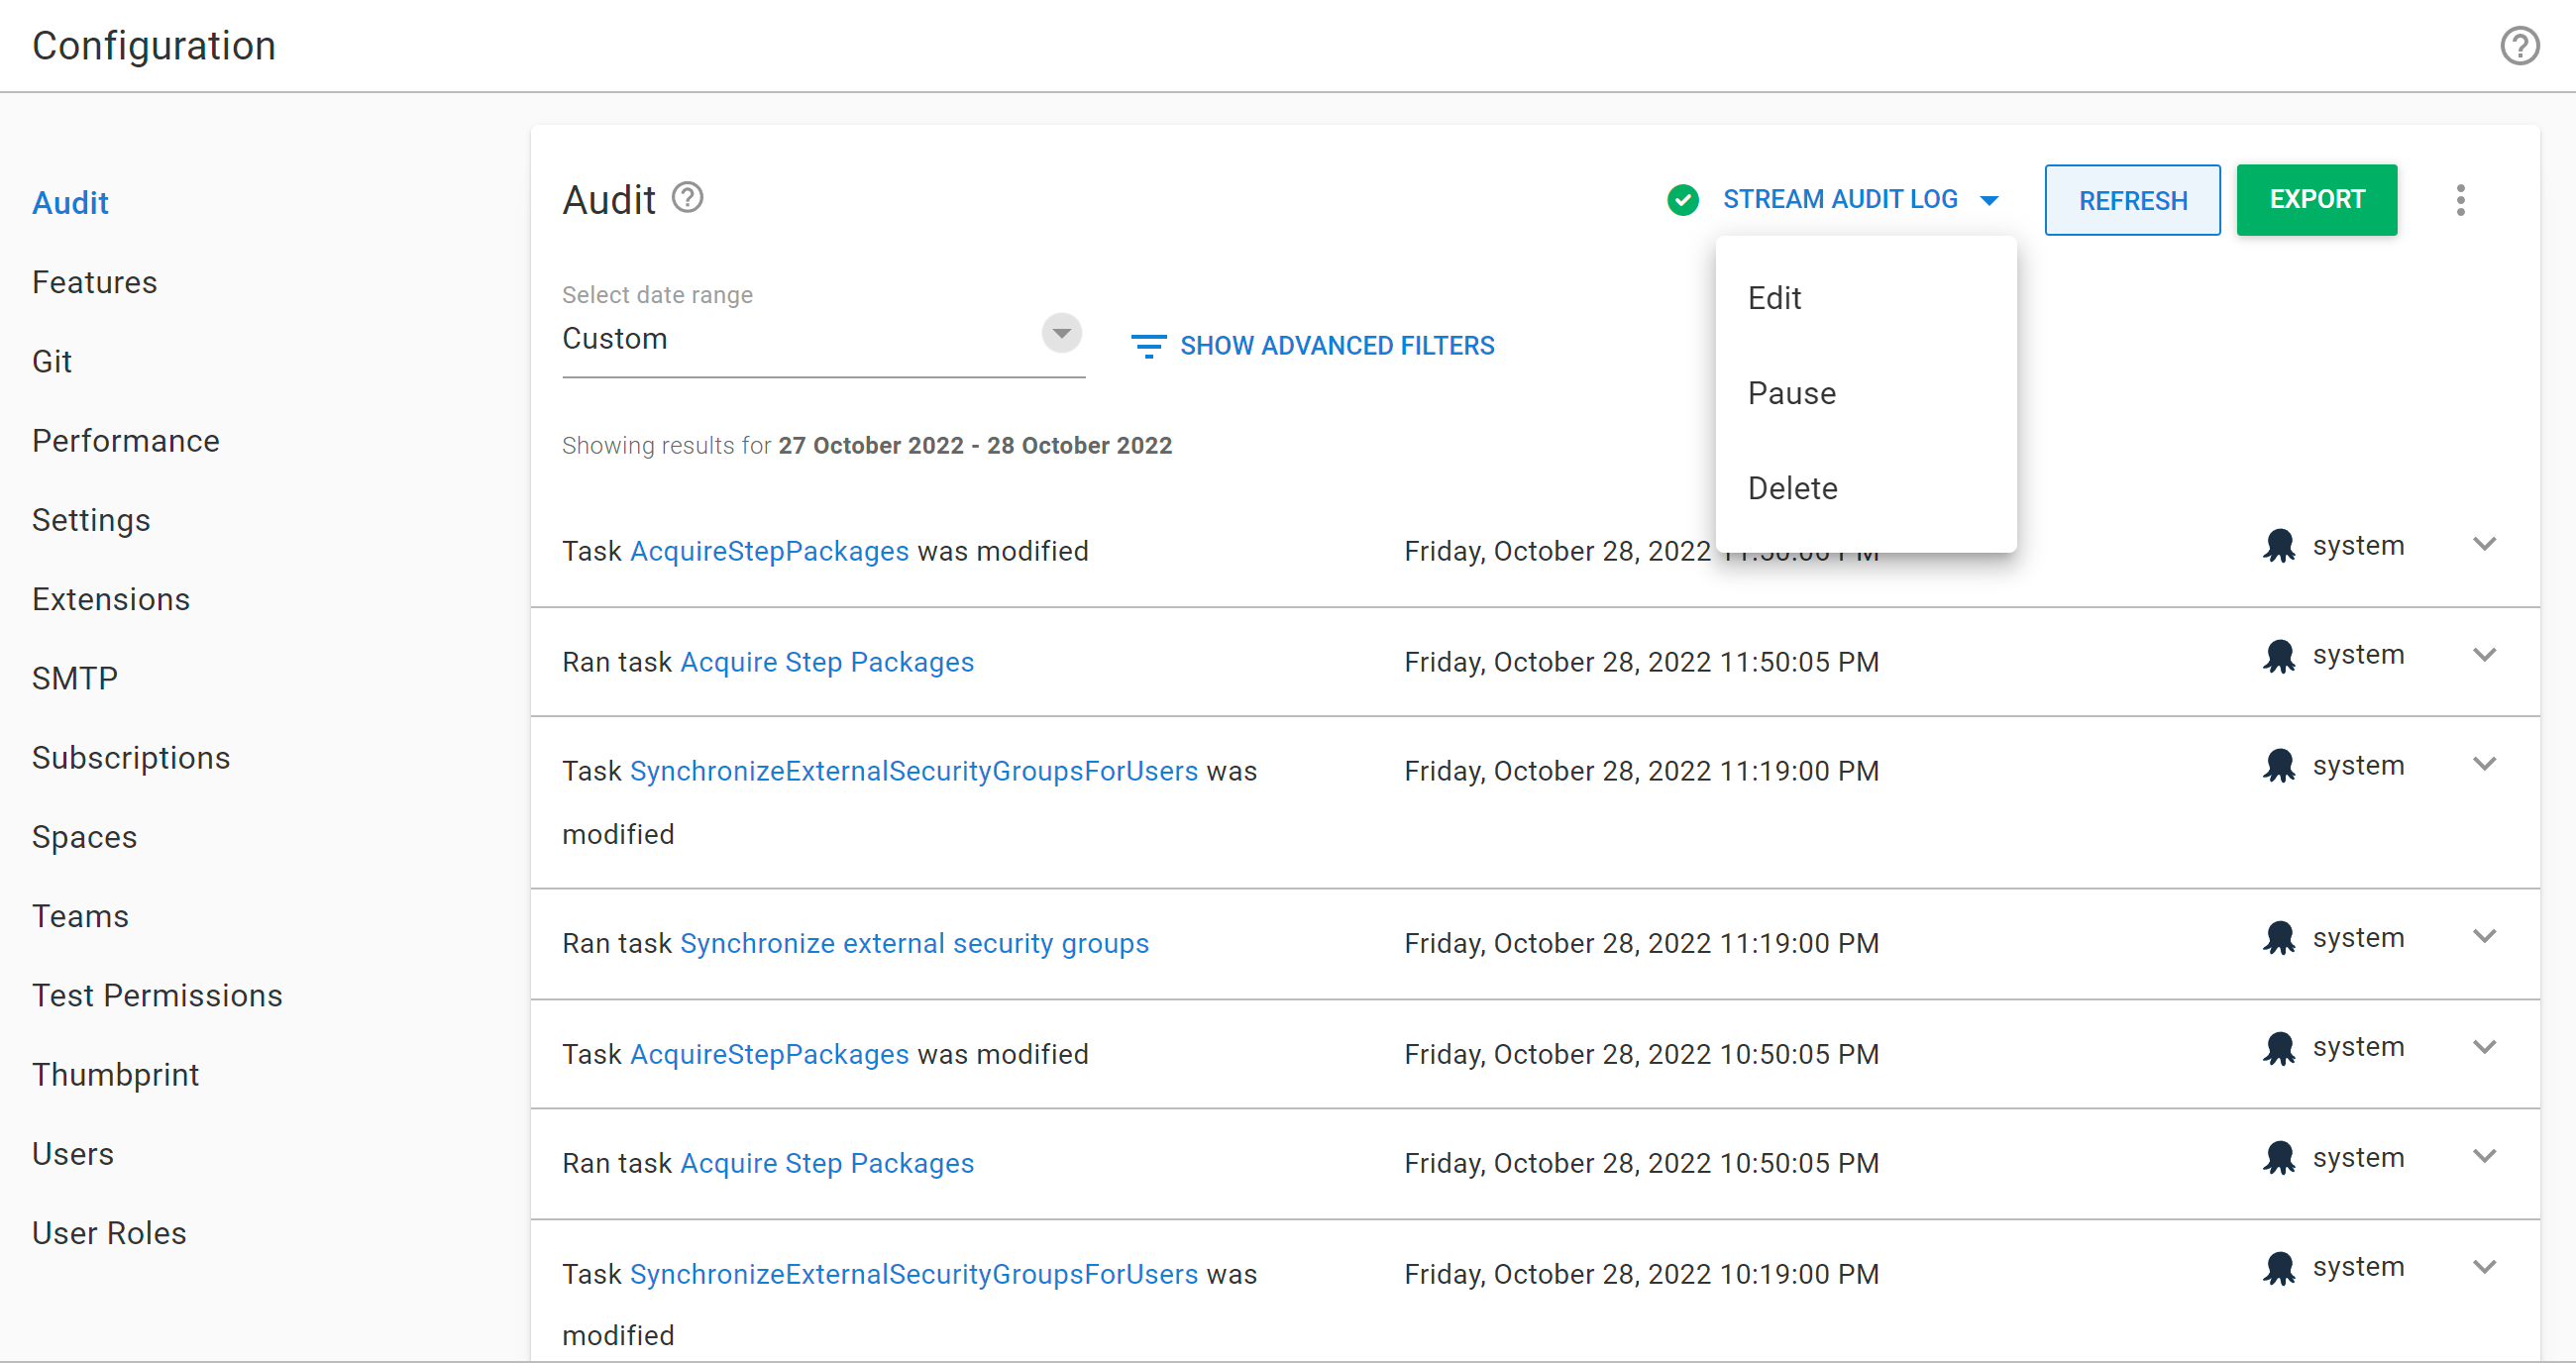Choose Edit in the dropdown menu
The height and width of the screenshot is (1363, 2576).
point(1774,297)
